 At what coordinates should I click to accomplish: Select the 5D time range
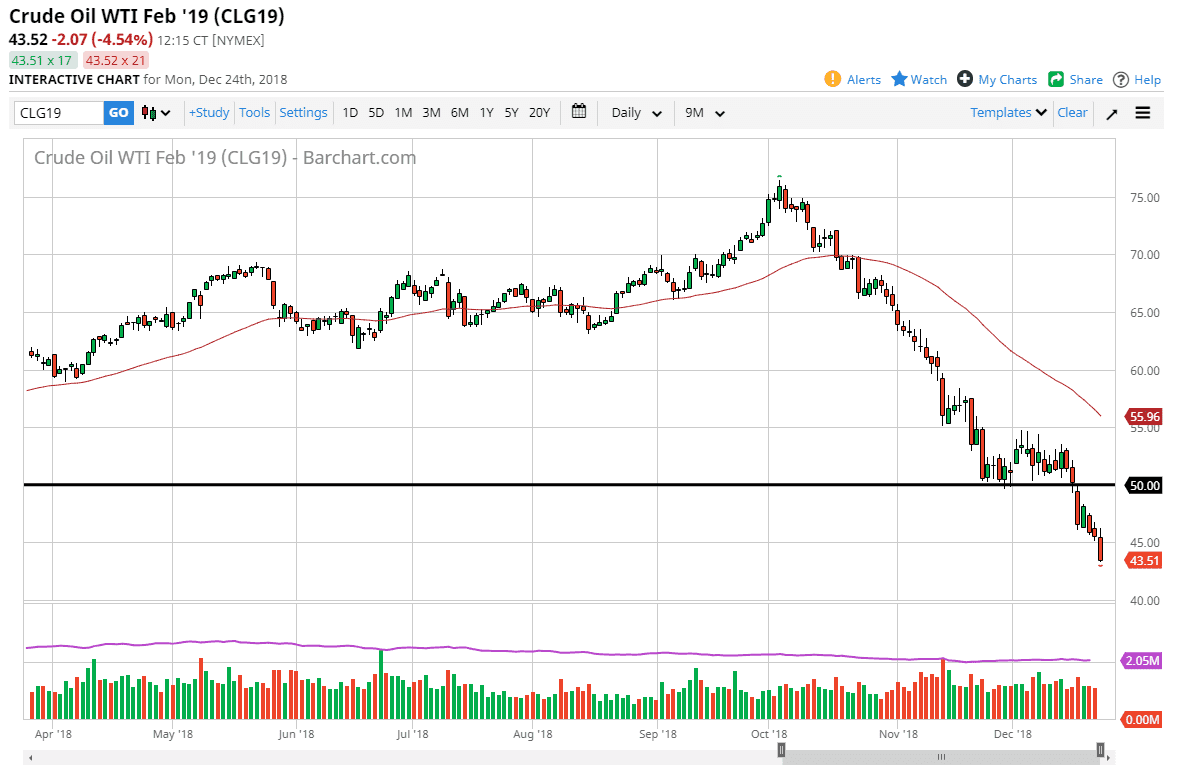pyautogui.click(x=376, y=113)
